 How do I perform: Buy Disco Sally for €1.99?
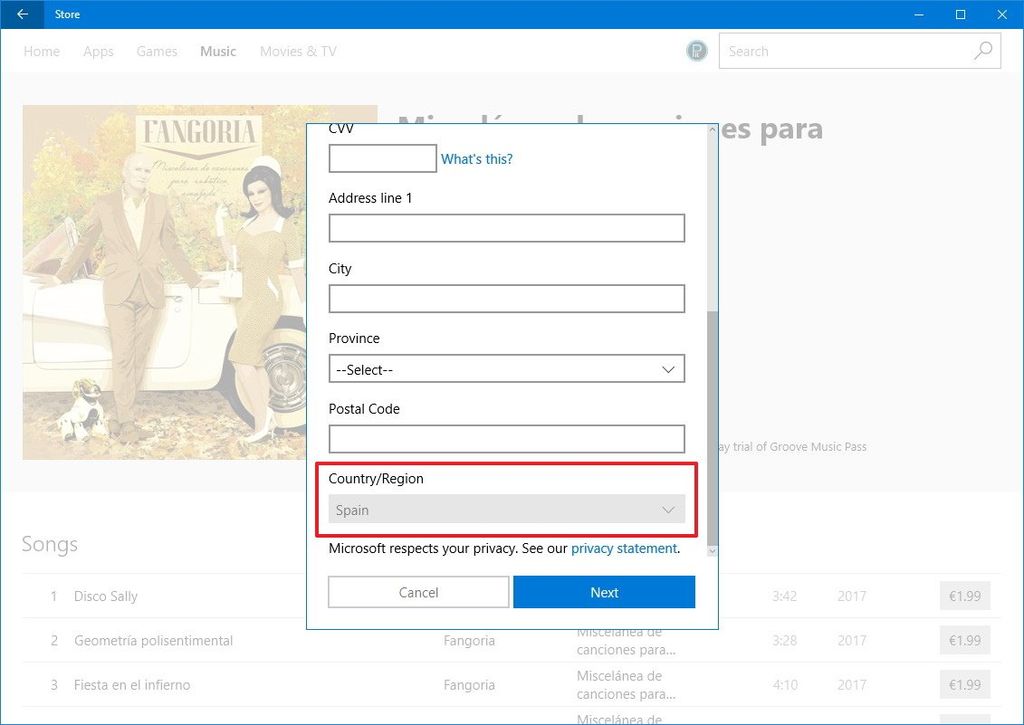(963, 595)
